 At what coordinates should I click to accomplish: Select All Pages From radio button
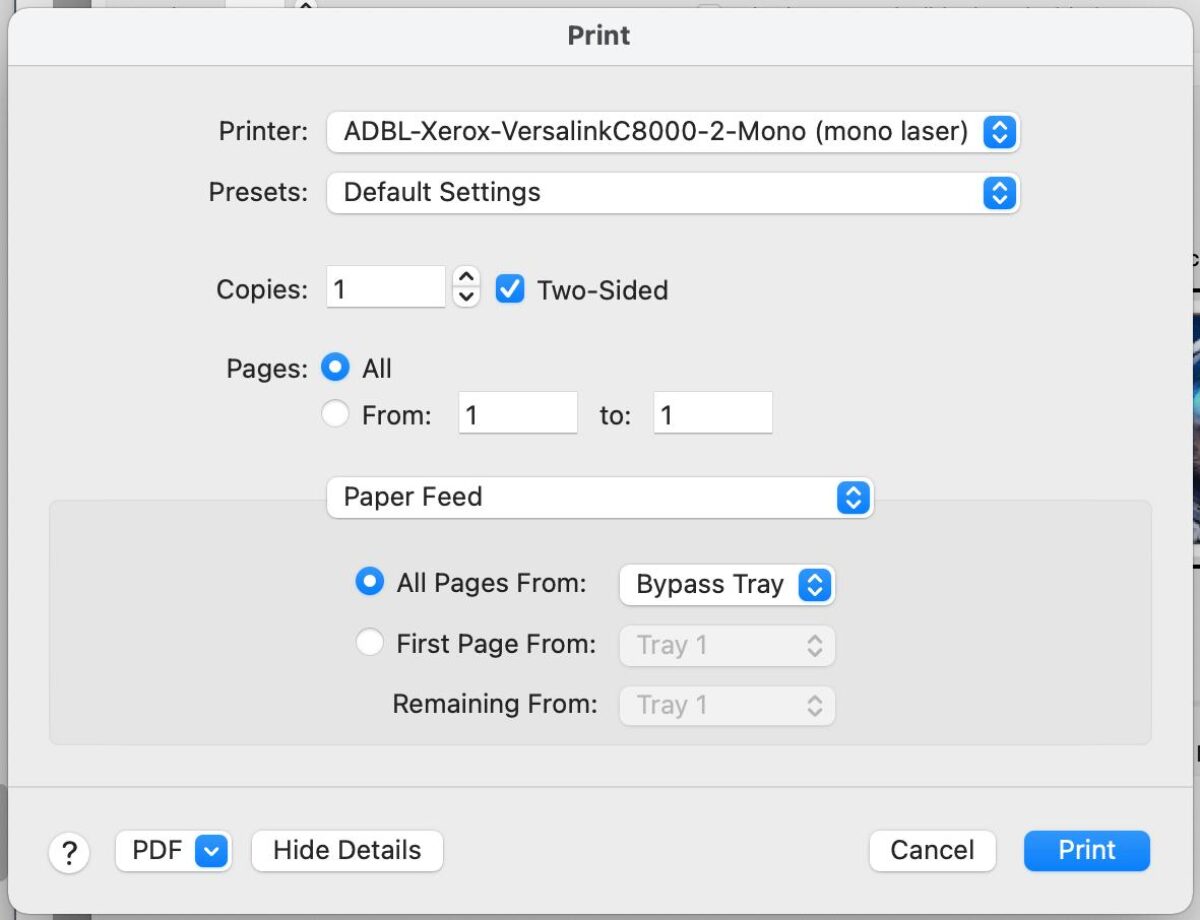[x=370, y=582]
